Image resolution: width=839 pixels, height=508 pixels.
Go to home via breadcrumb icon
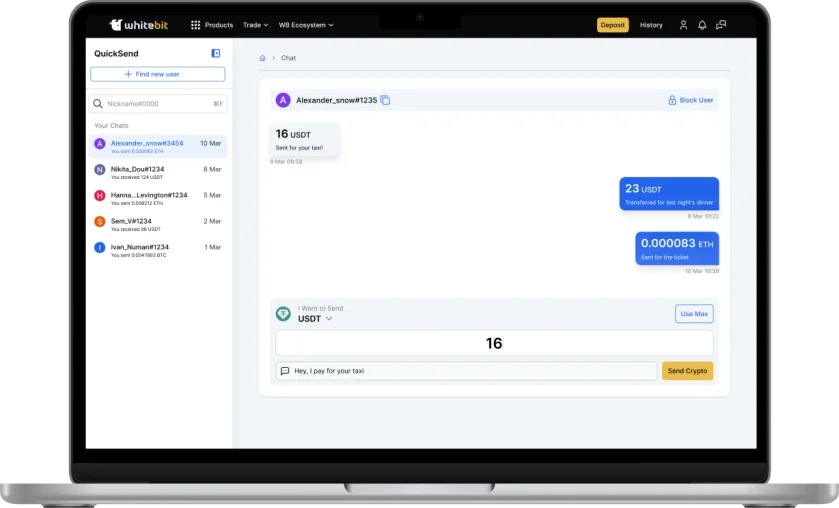pyautogui.click(x=263, y=58)
